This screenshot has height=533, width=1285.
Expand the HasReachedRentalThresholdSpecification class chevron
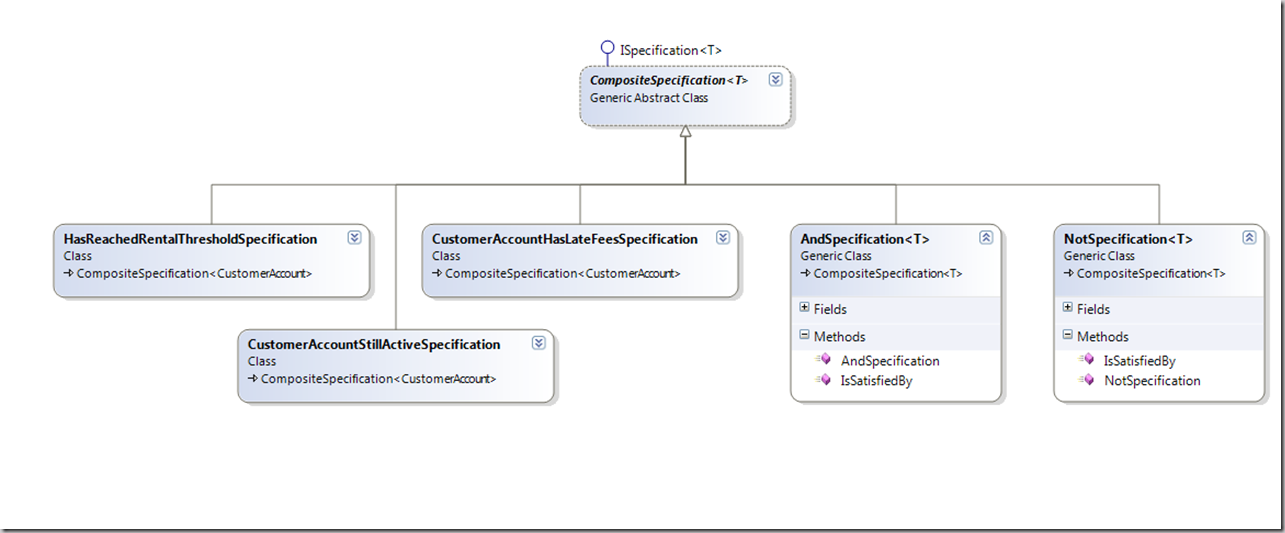click(x=354, y=238)
